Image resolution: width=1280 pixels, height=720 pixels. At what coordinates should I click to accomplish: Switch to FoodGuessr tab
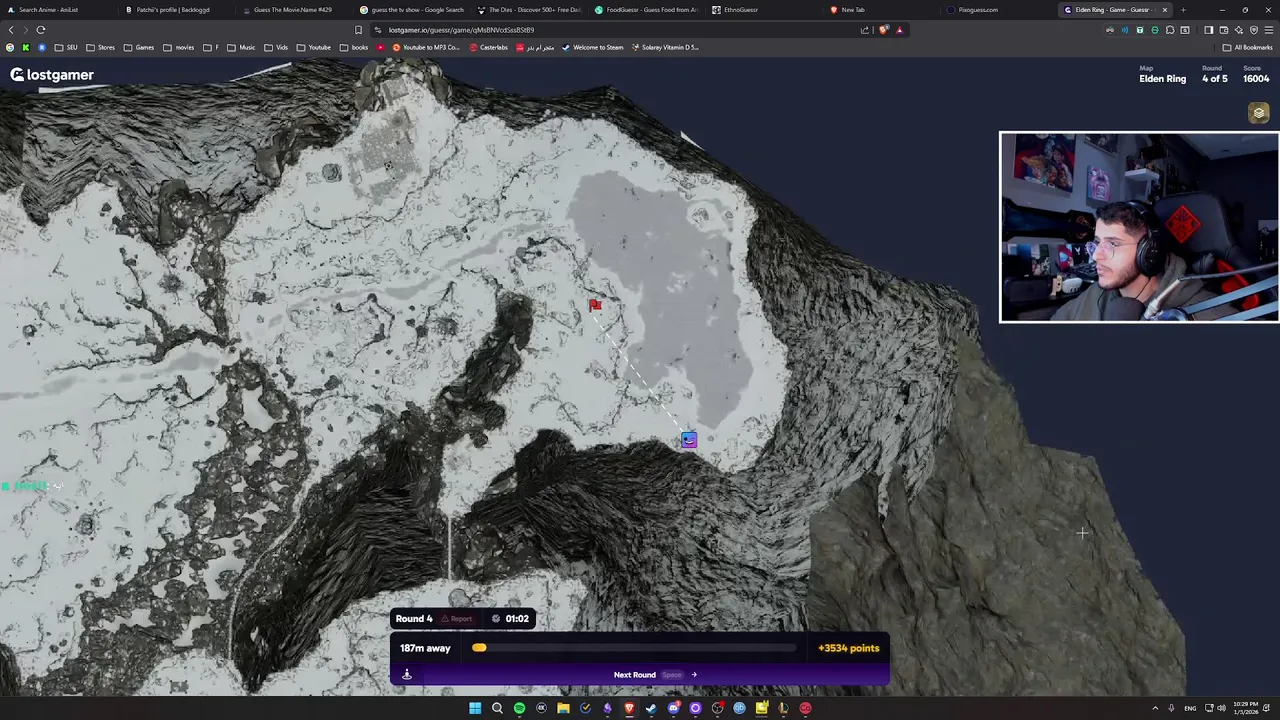[645, 10]
